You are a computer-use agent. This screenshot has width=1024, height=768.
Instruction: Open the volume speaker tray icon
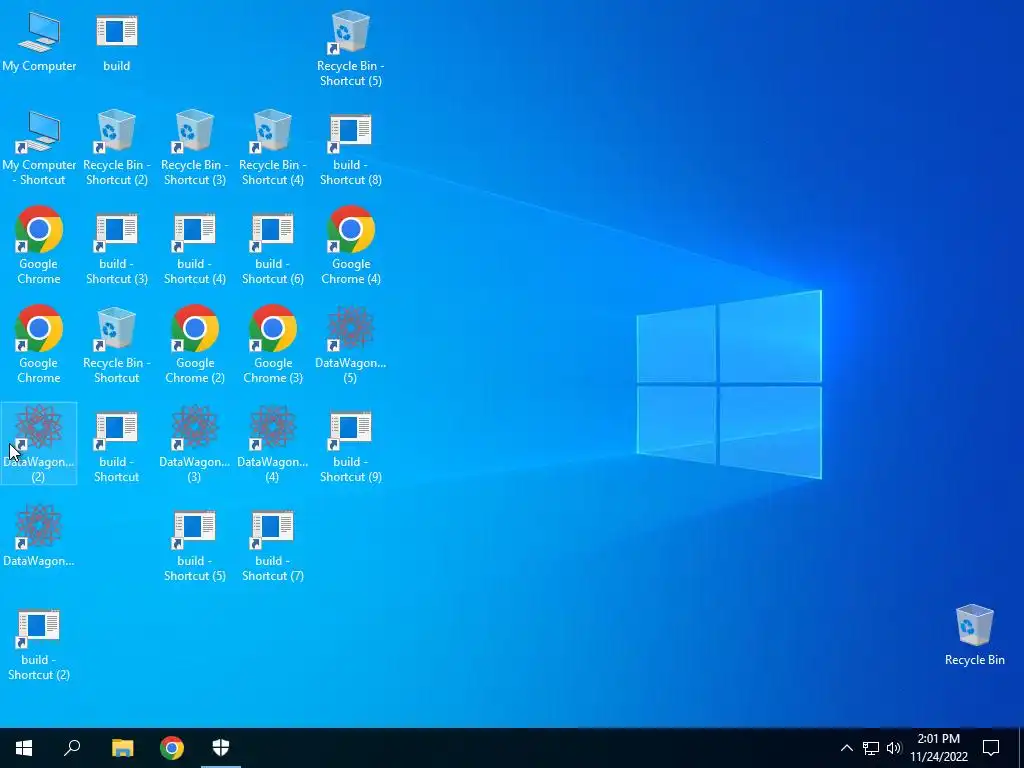[894, 748]
